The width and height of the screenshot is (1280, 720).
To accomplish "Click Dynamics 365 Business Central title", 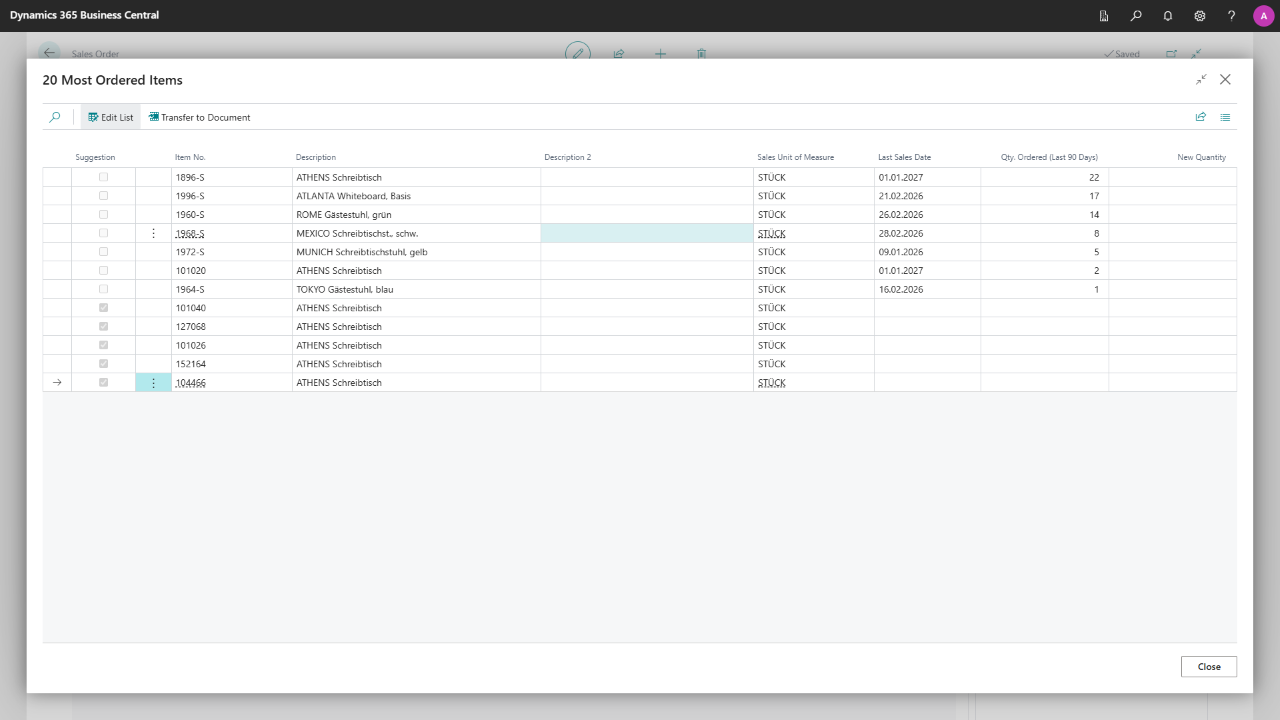I will point(84,15).
